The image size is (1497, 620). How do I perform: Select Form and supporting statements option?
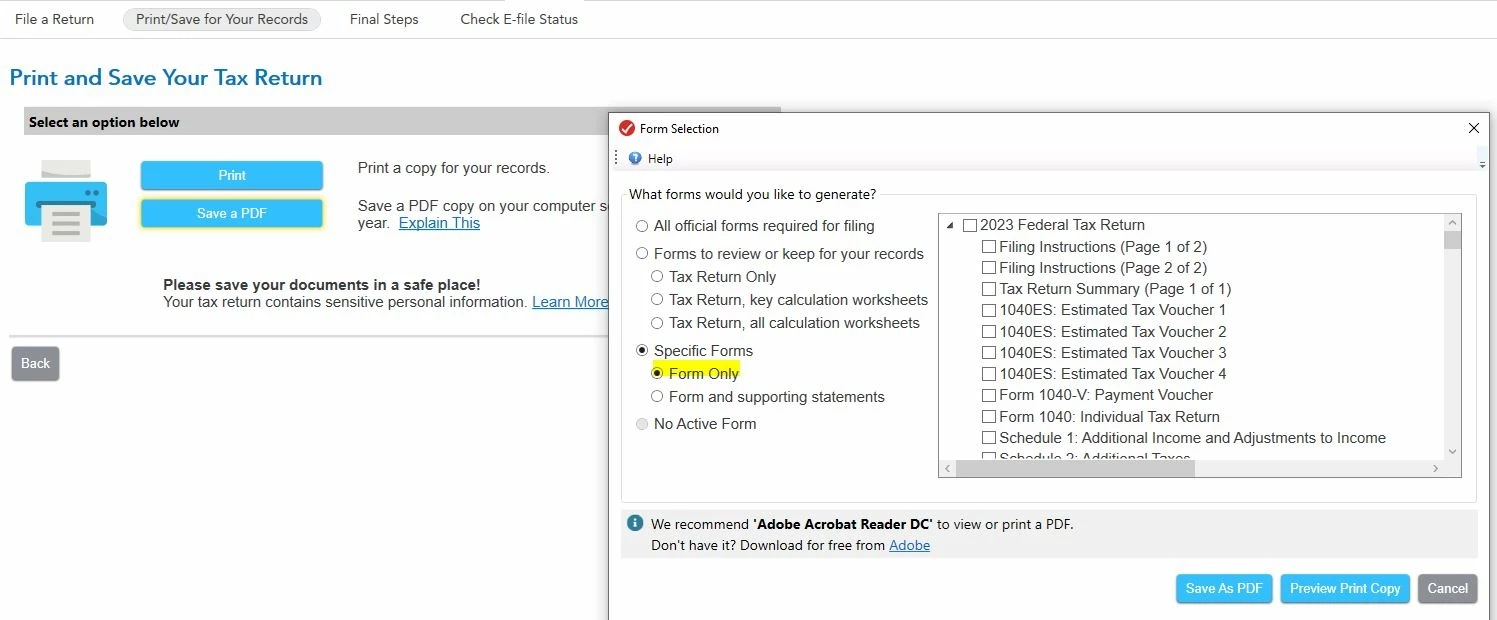657,397
